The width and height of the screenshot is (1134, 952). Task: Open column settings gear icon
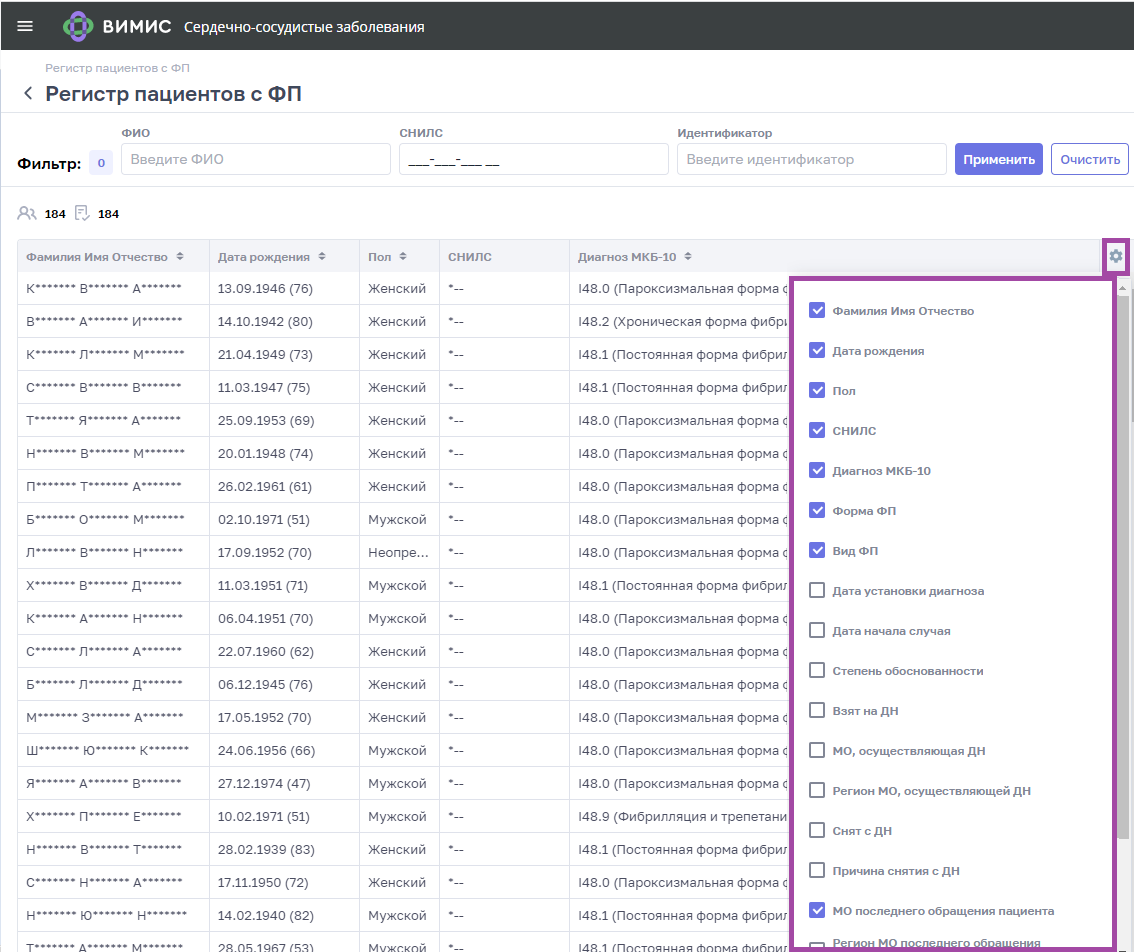(x=1116, y=257)
